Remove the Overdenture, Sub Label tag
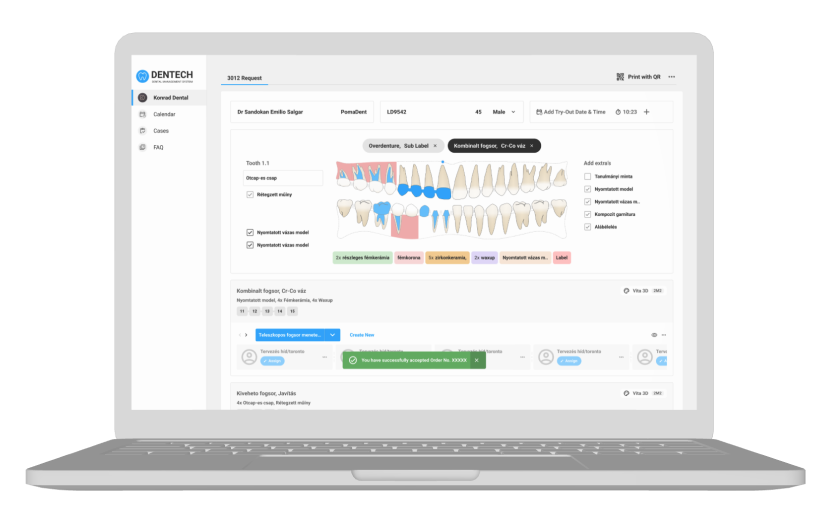Viewport: 820px width, 520px height. tap(435, 146)
